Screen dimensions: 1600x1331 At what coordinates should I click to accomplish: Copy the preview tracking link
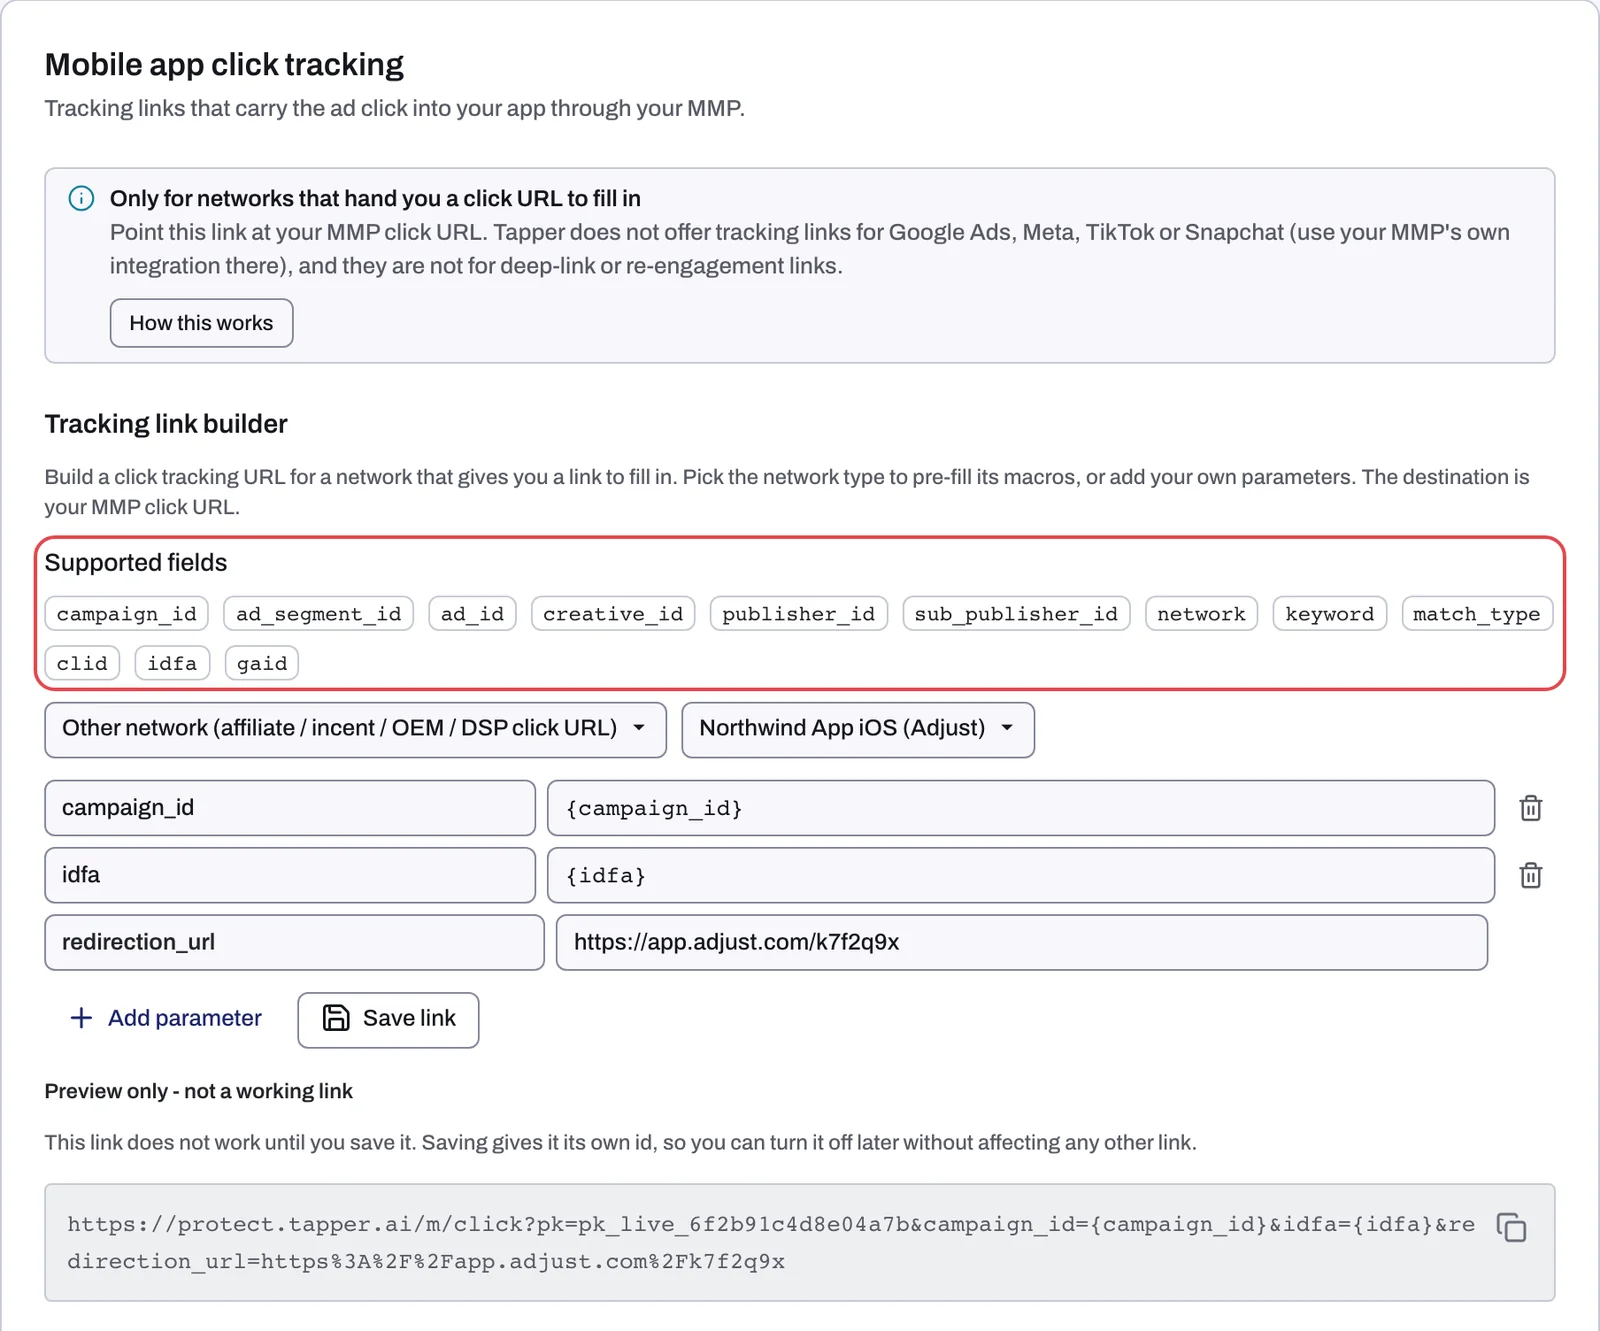1511,1227
